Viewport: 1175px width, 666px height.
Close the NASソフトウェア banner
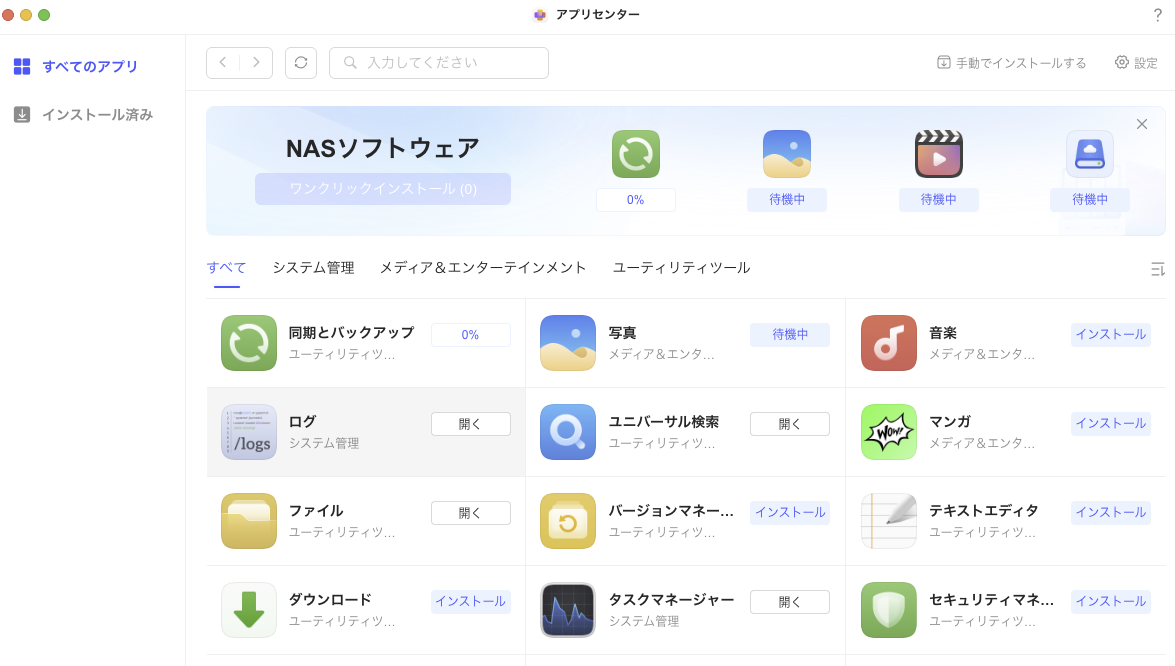[1142, 124]
